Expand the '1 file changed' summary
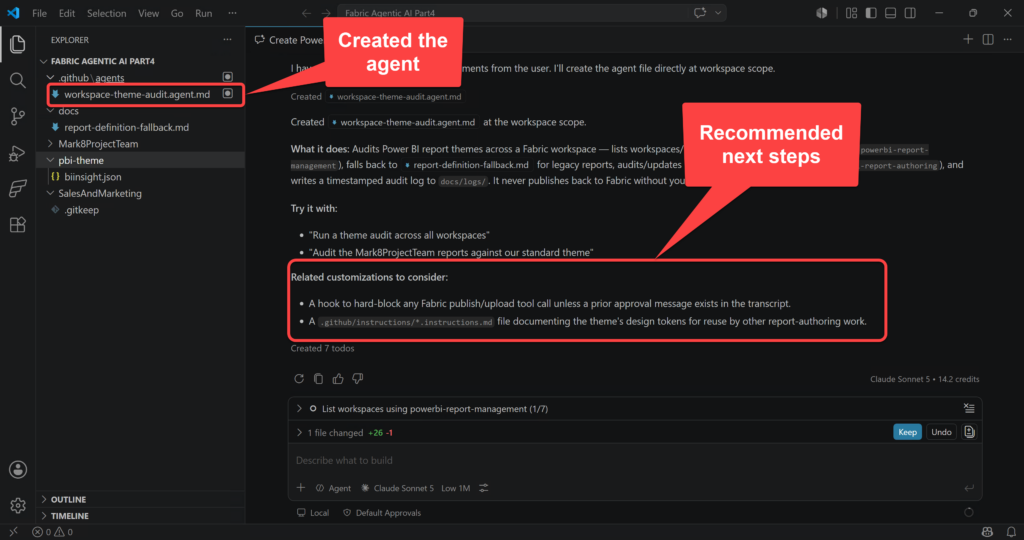 tap(299, 432)
